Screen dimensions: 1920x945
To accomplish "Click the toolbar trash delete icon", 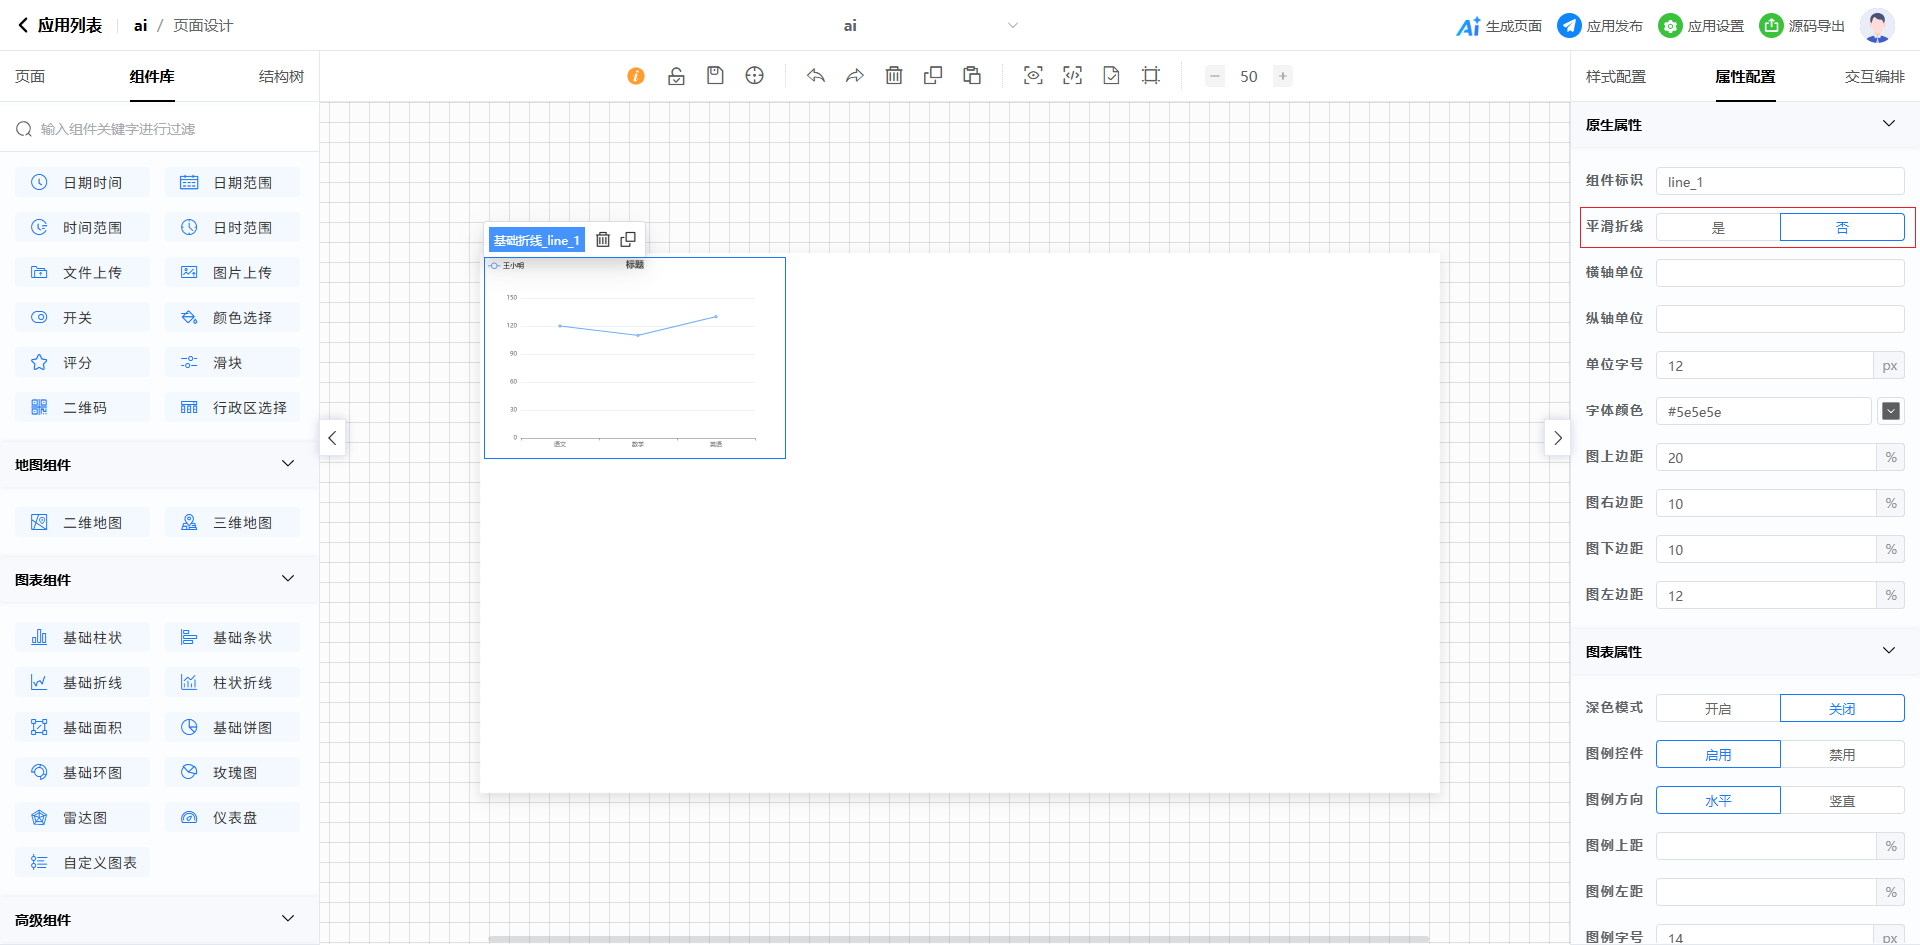I will (x=894, y=76).
